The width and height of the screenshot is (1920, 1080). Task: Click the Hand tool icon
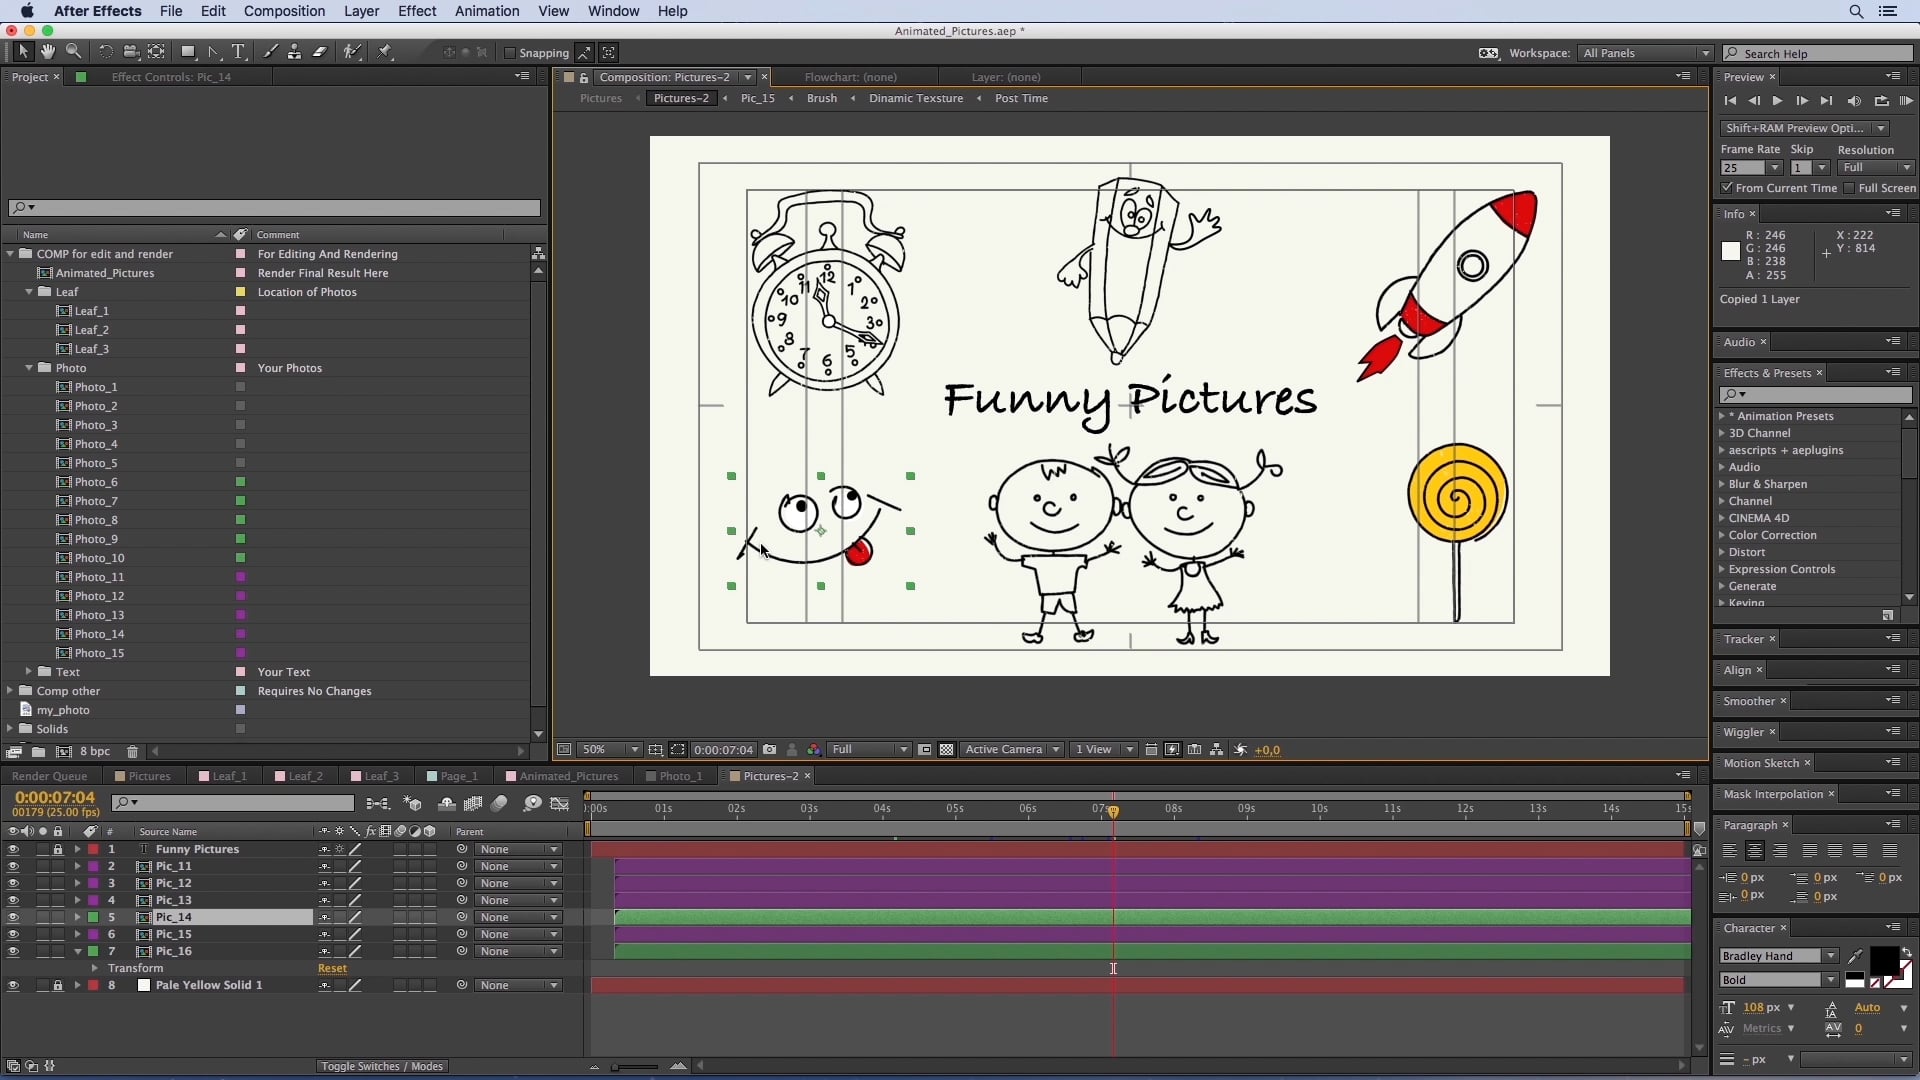point(46,51)
